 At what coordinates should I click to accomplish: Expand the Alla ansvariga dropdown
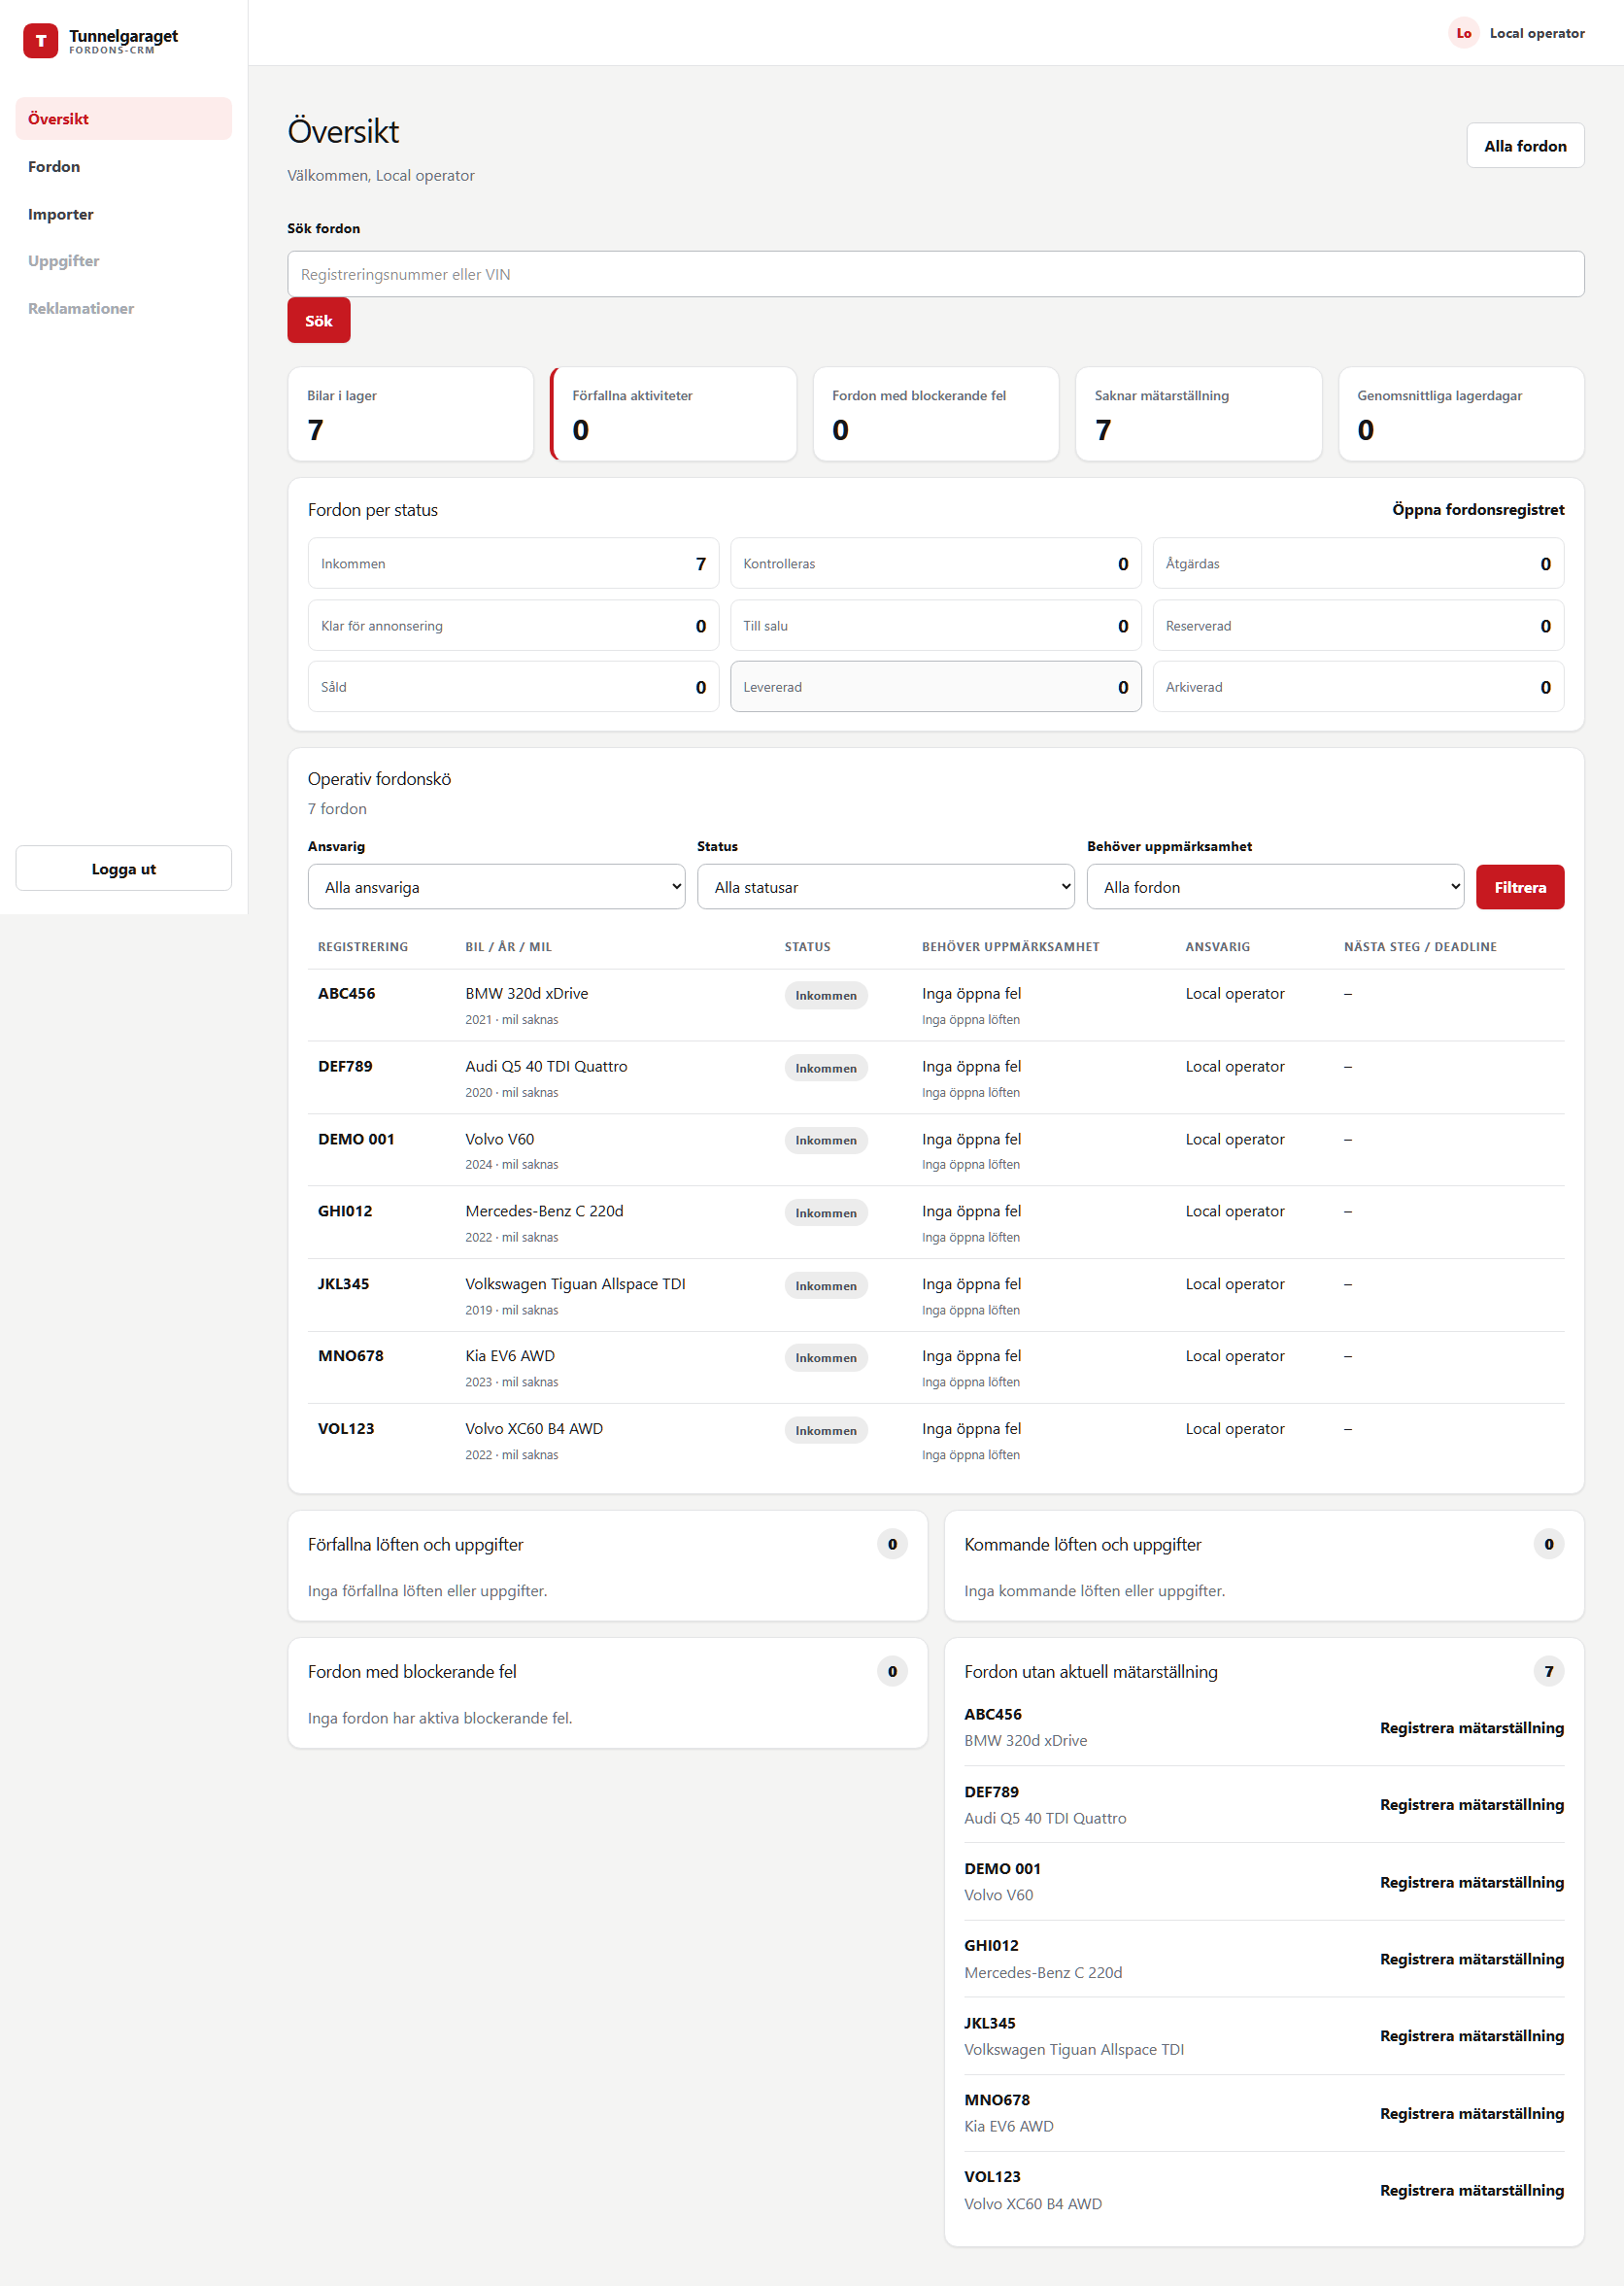[x=496, y=887]
